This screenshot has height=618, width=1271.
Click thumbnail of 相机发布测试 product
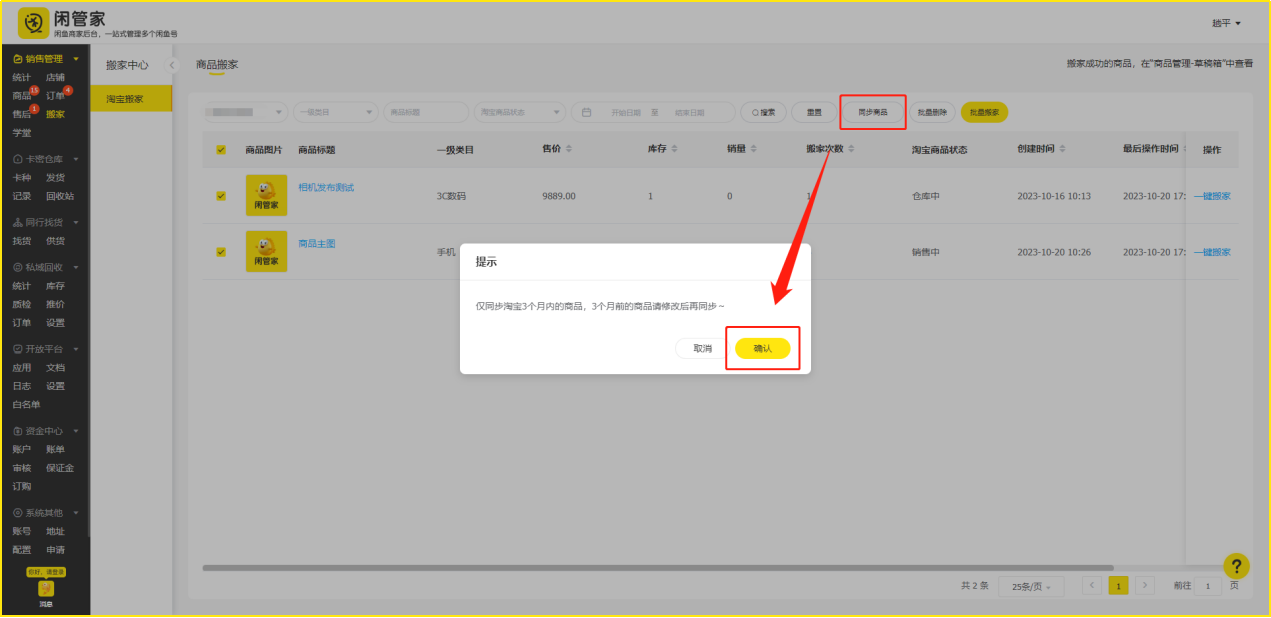click(x=266, y=195)
